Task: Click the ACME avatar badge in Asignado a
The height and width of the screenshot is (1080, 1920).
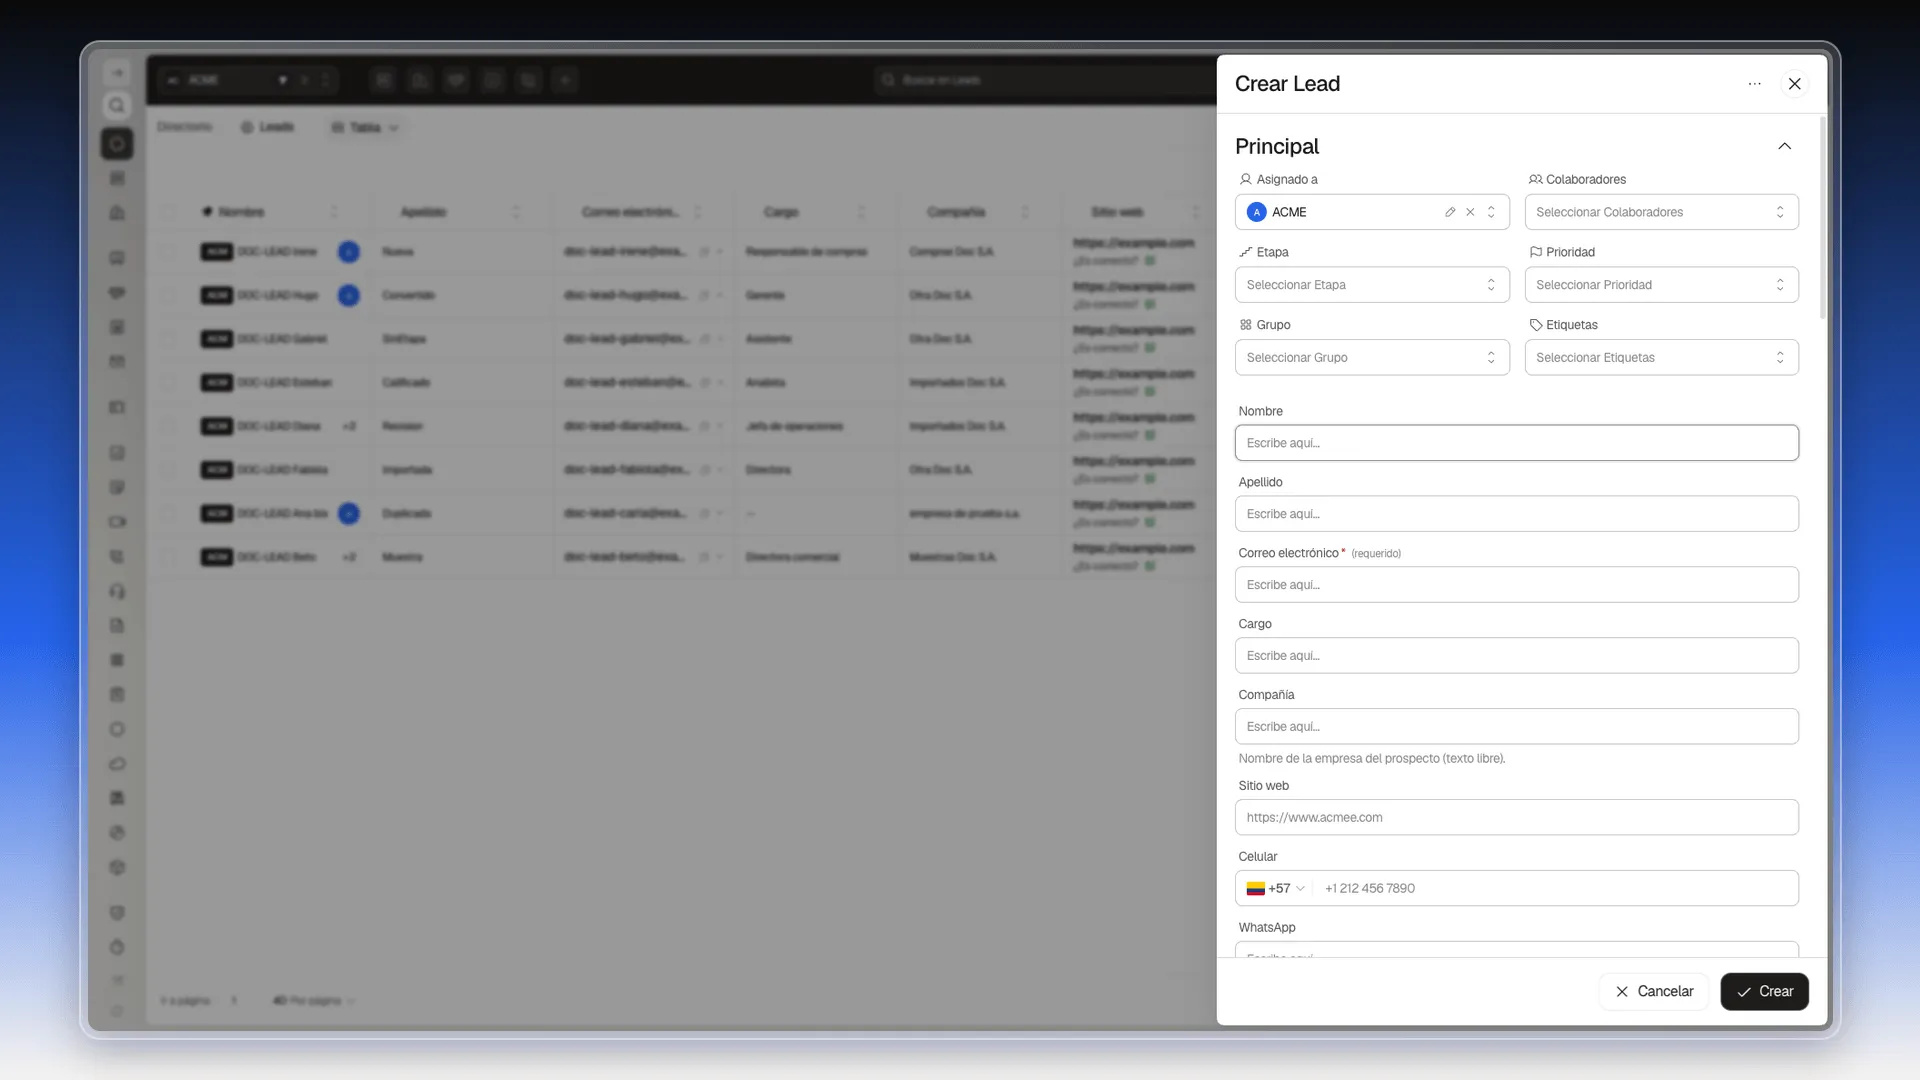Action: (x=1257, y=212)
